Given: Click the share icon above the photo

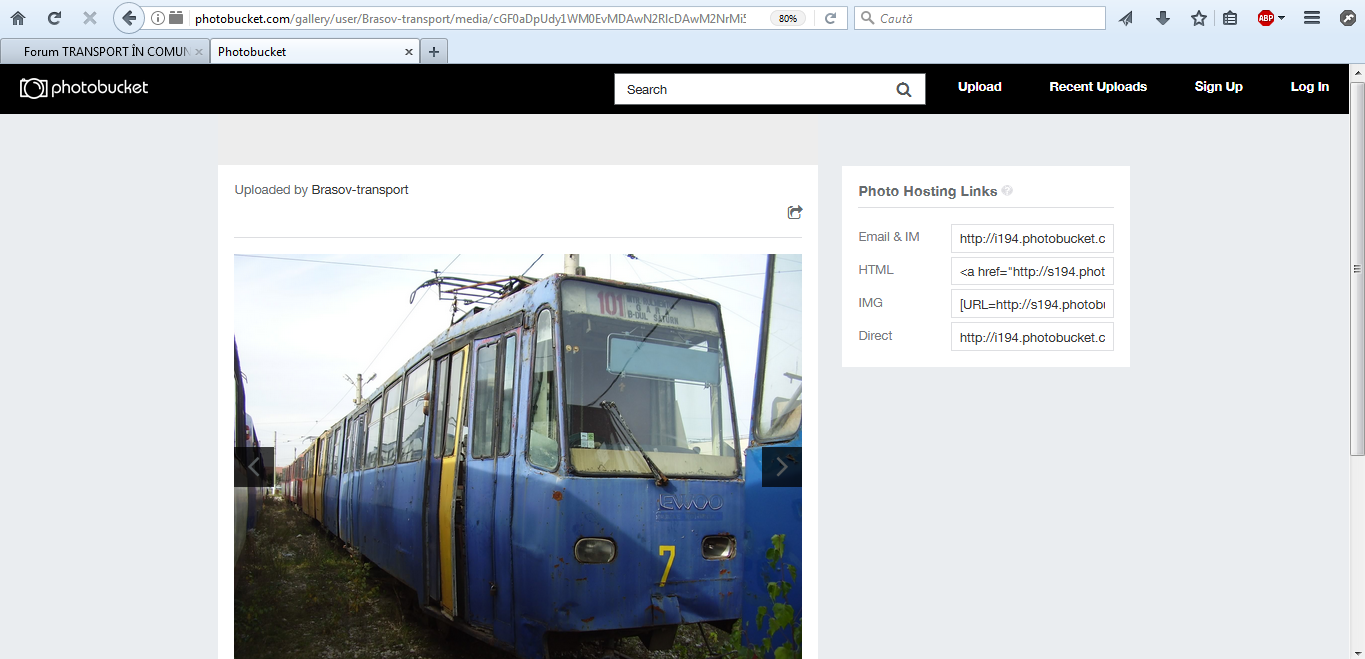Looking at the screenshot, I should click(x=795, y=212).
